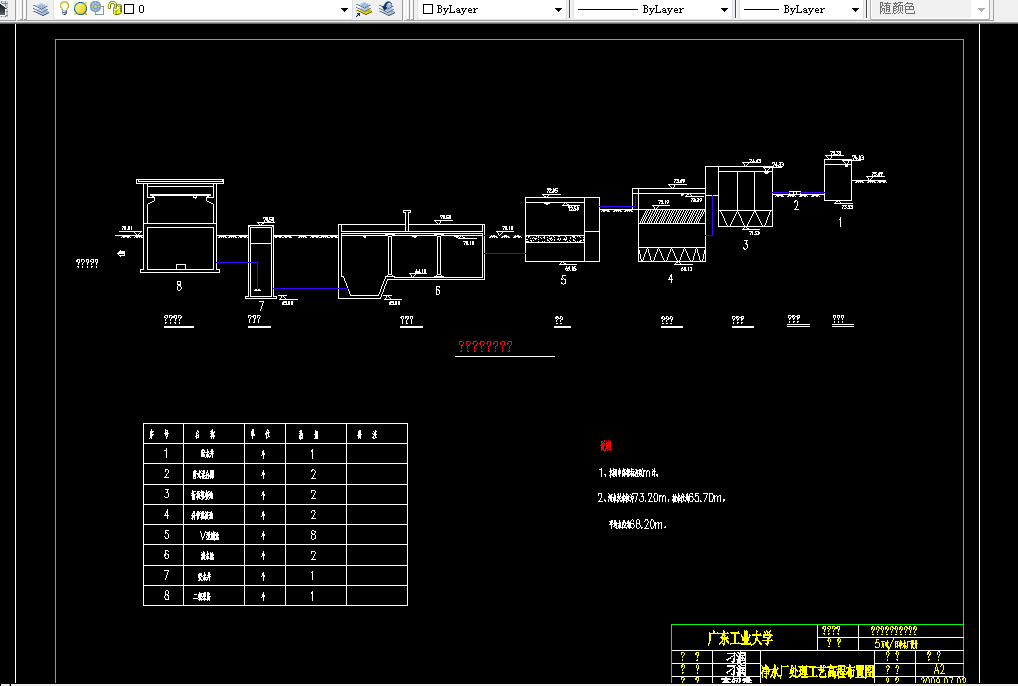Select the red '????????' drawing title
The image size is (1018, 686).
point(486,346)
